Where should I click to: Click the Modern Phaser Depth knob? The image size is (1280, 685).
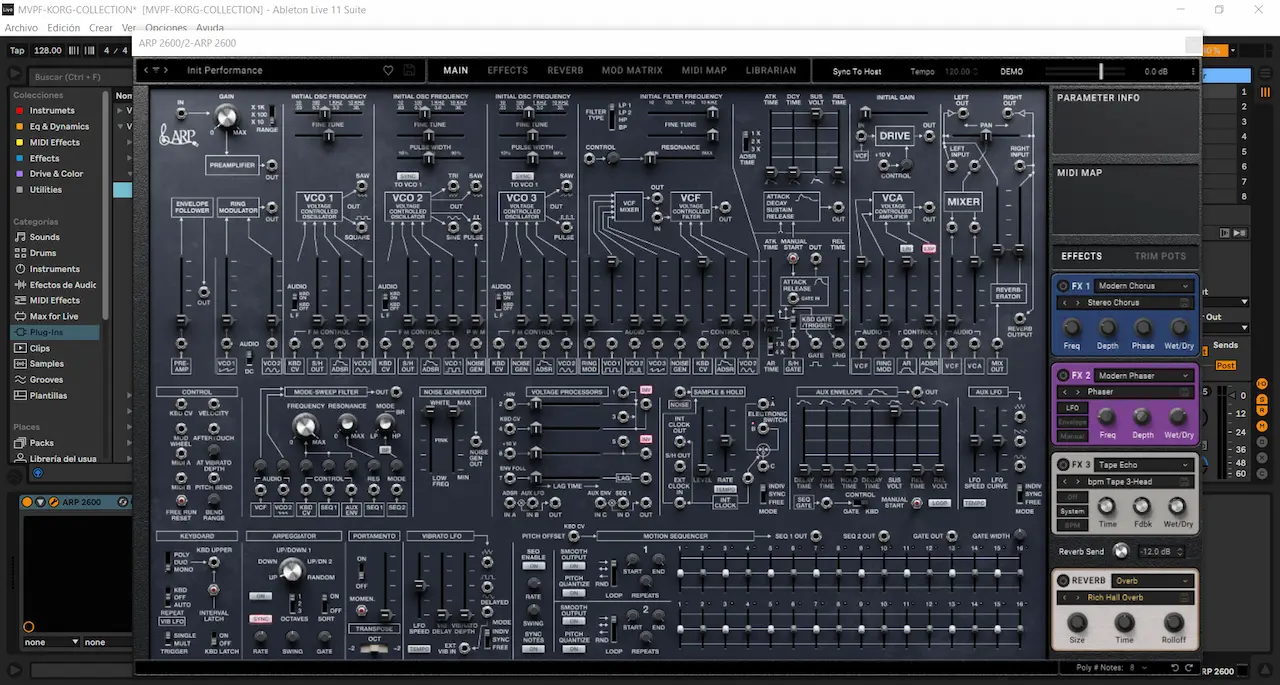[1143, 417]
